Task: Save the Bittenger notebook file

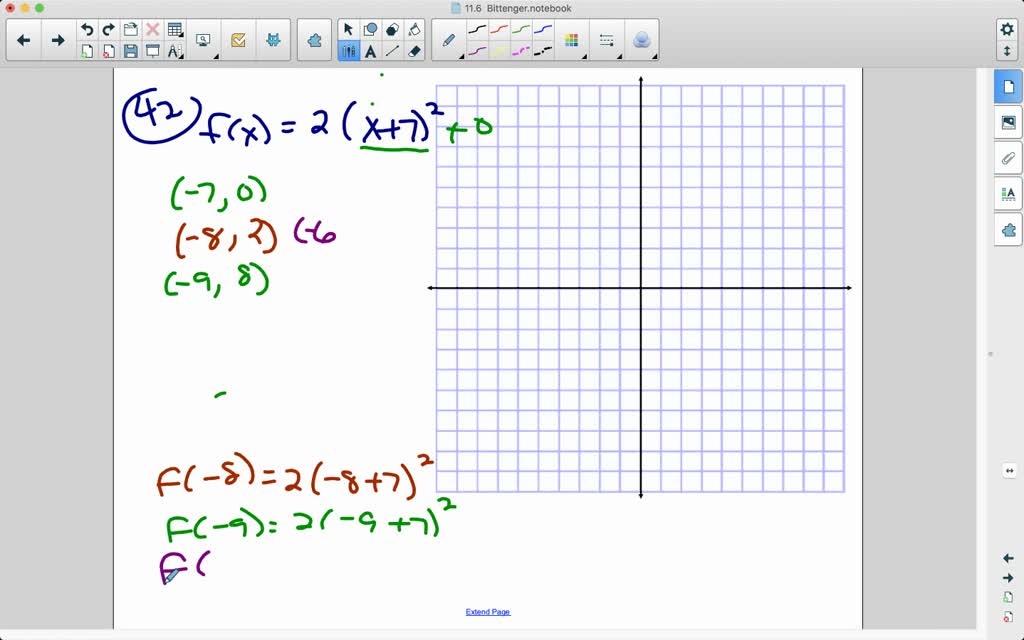Action: pos(130,51)
